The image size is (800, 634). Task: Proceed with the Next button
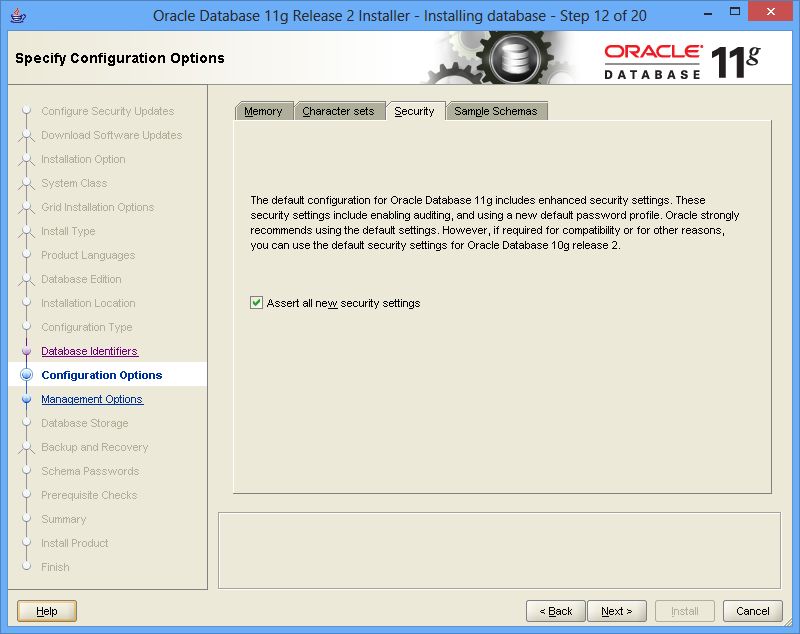click(x=616, y=611)
